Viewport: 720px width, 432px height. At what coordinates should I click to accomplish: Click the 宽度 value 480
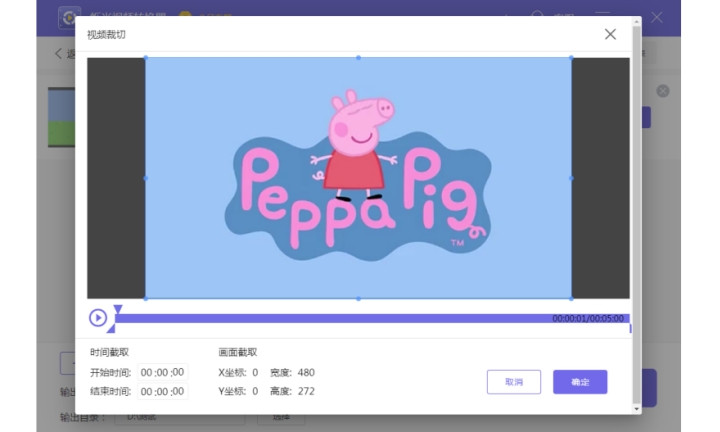pyautogui.click(x=306, y=372)
